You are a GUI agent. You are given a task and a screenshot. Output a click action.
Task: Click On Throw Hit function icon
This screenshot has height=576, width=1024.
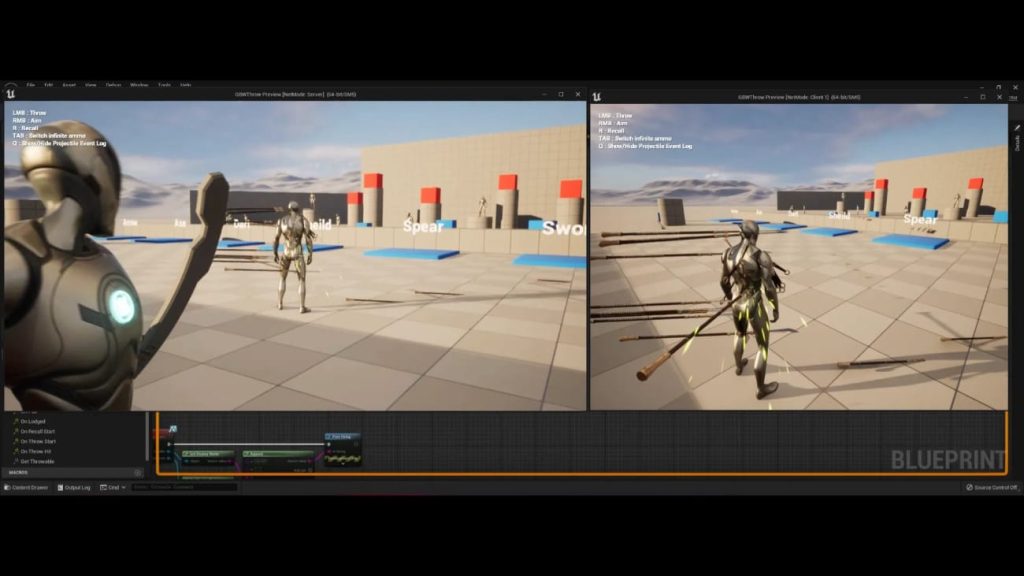(x=16, y=451)
